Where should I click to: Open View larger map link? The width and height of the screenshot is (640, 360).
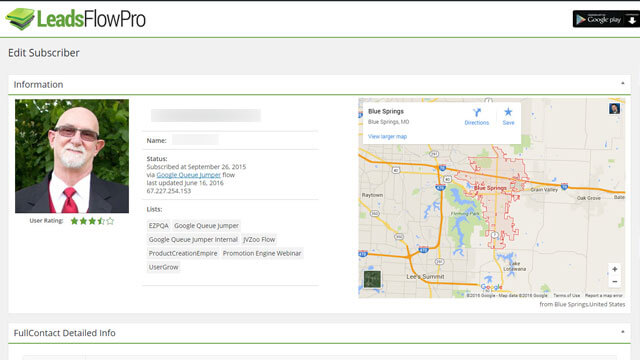coord(387,136)
